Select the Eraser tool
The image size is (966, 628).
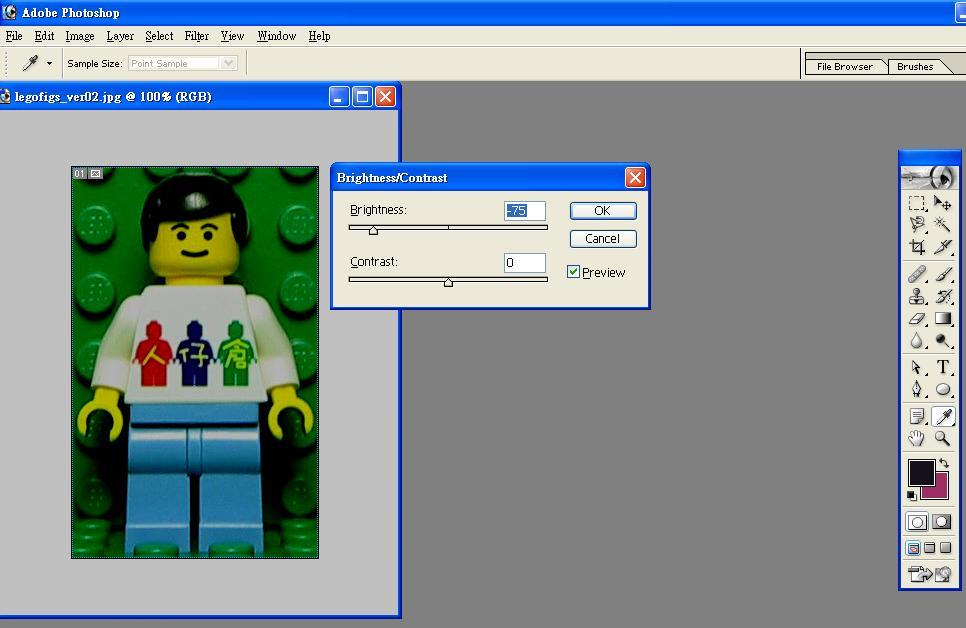(x=917, y=319)
